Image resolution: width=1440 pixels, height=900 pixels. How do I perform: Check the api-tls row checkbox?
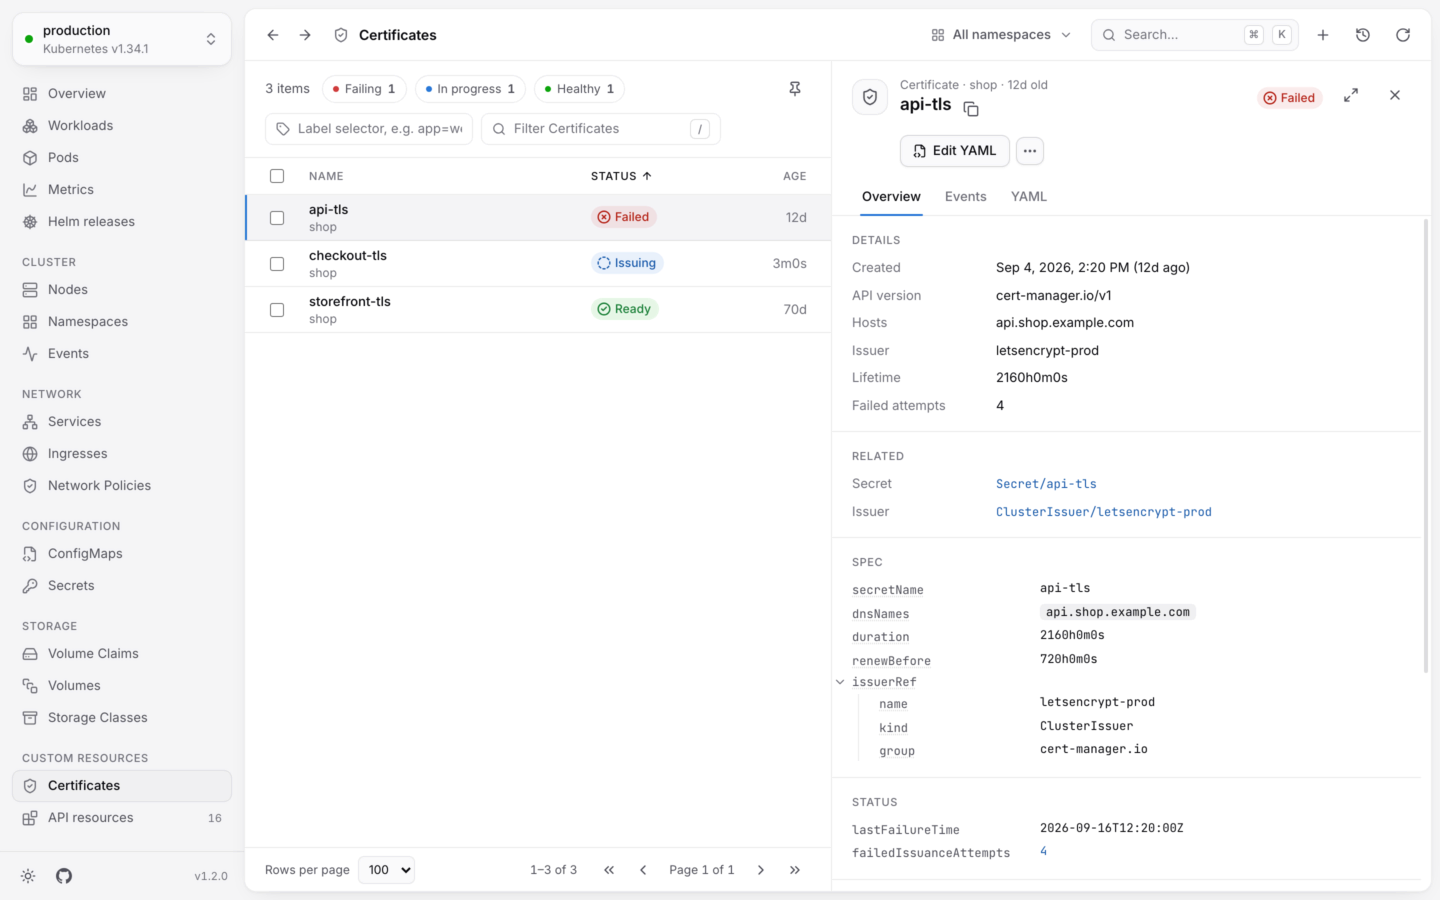pyautogui.click(x=277, y=218)
